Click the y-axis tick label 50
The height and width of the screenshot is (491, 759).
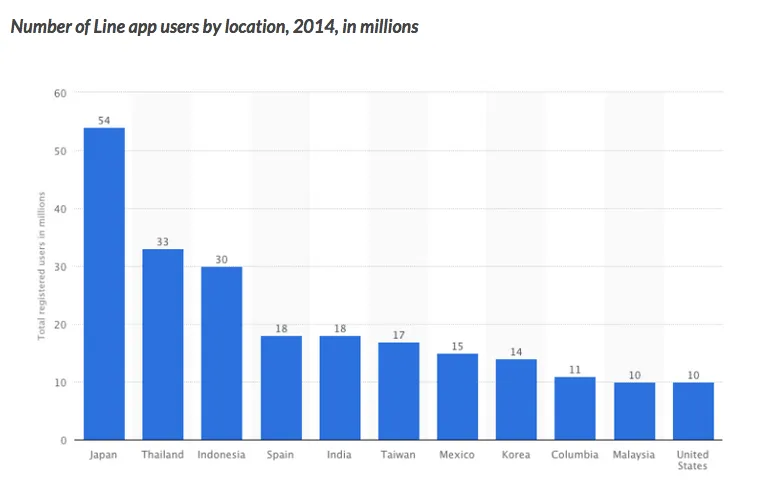(x=61, y=151)
